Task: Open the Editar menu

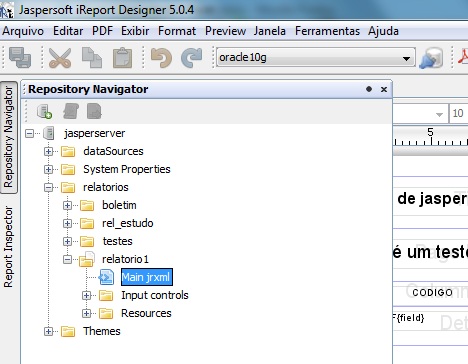Action: pos(68,31)
